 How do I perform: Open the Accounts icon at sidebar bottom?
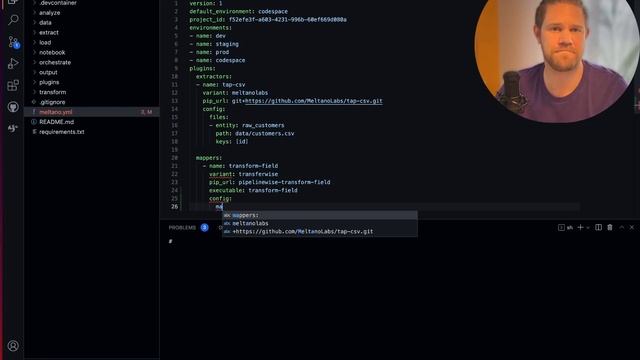(x=13, y=346)
